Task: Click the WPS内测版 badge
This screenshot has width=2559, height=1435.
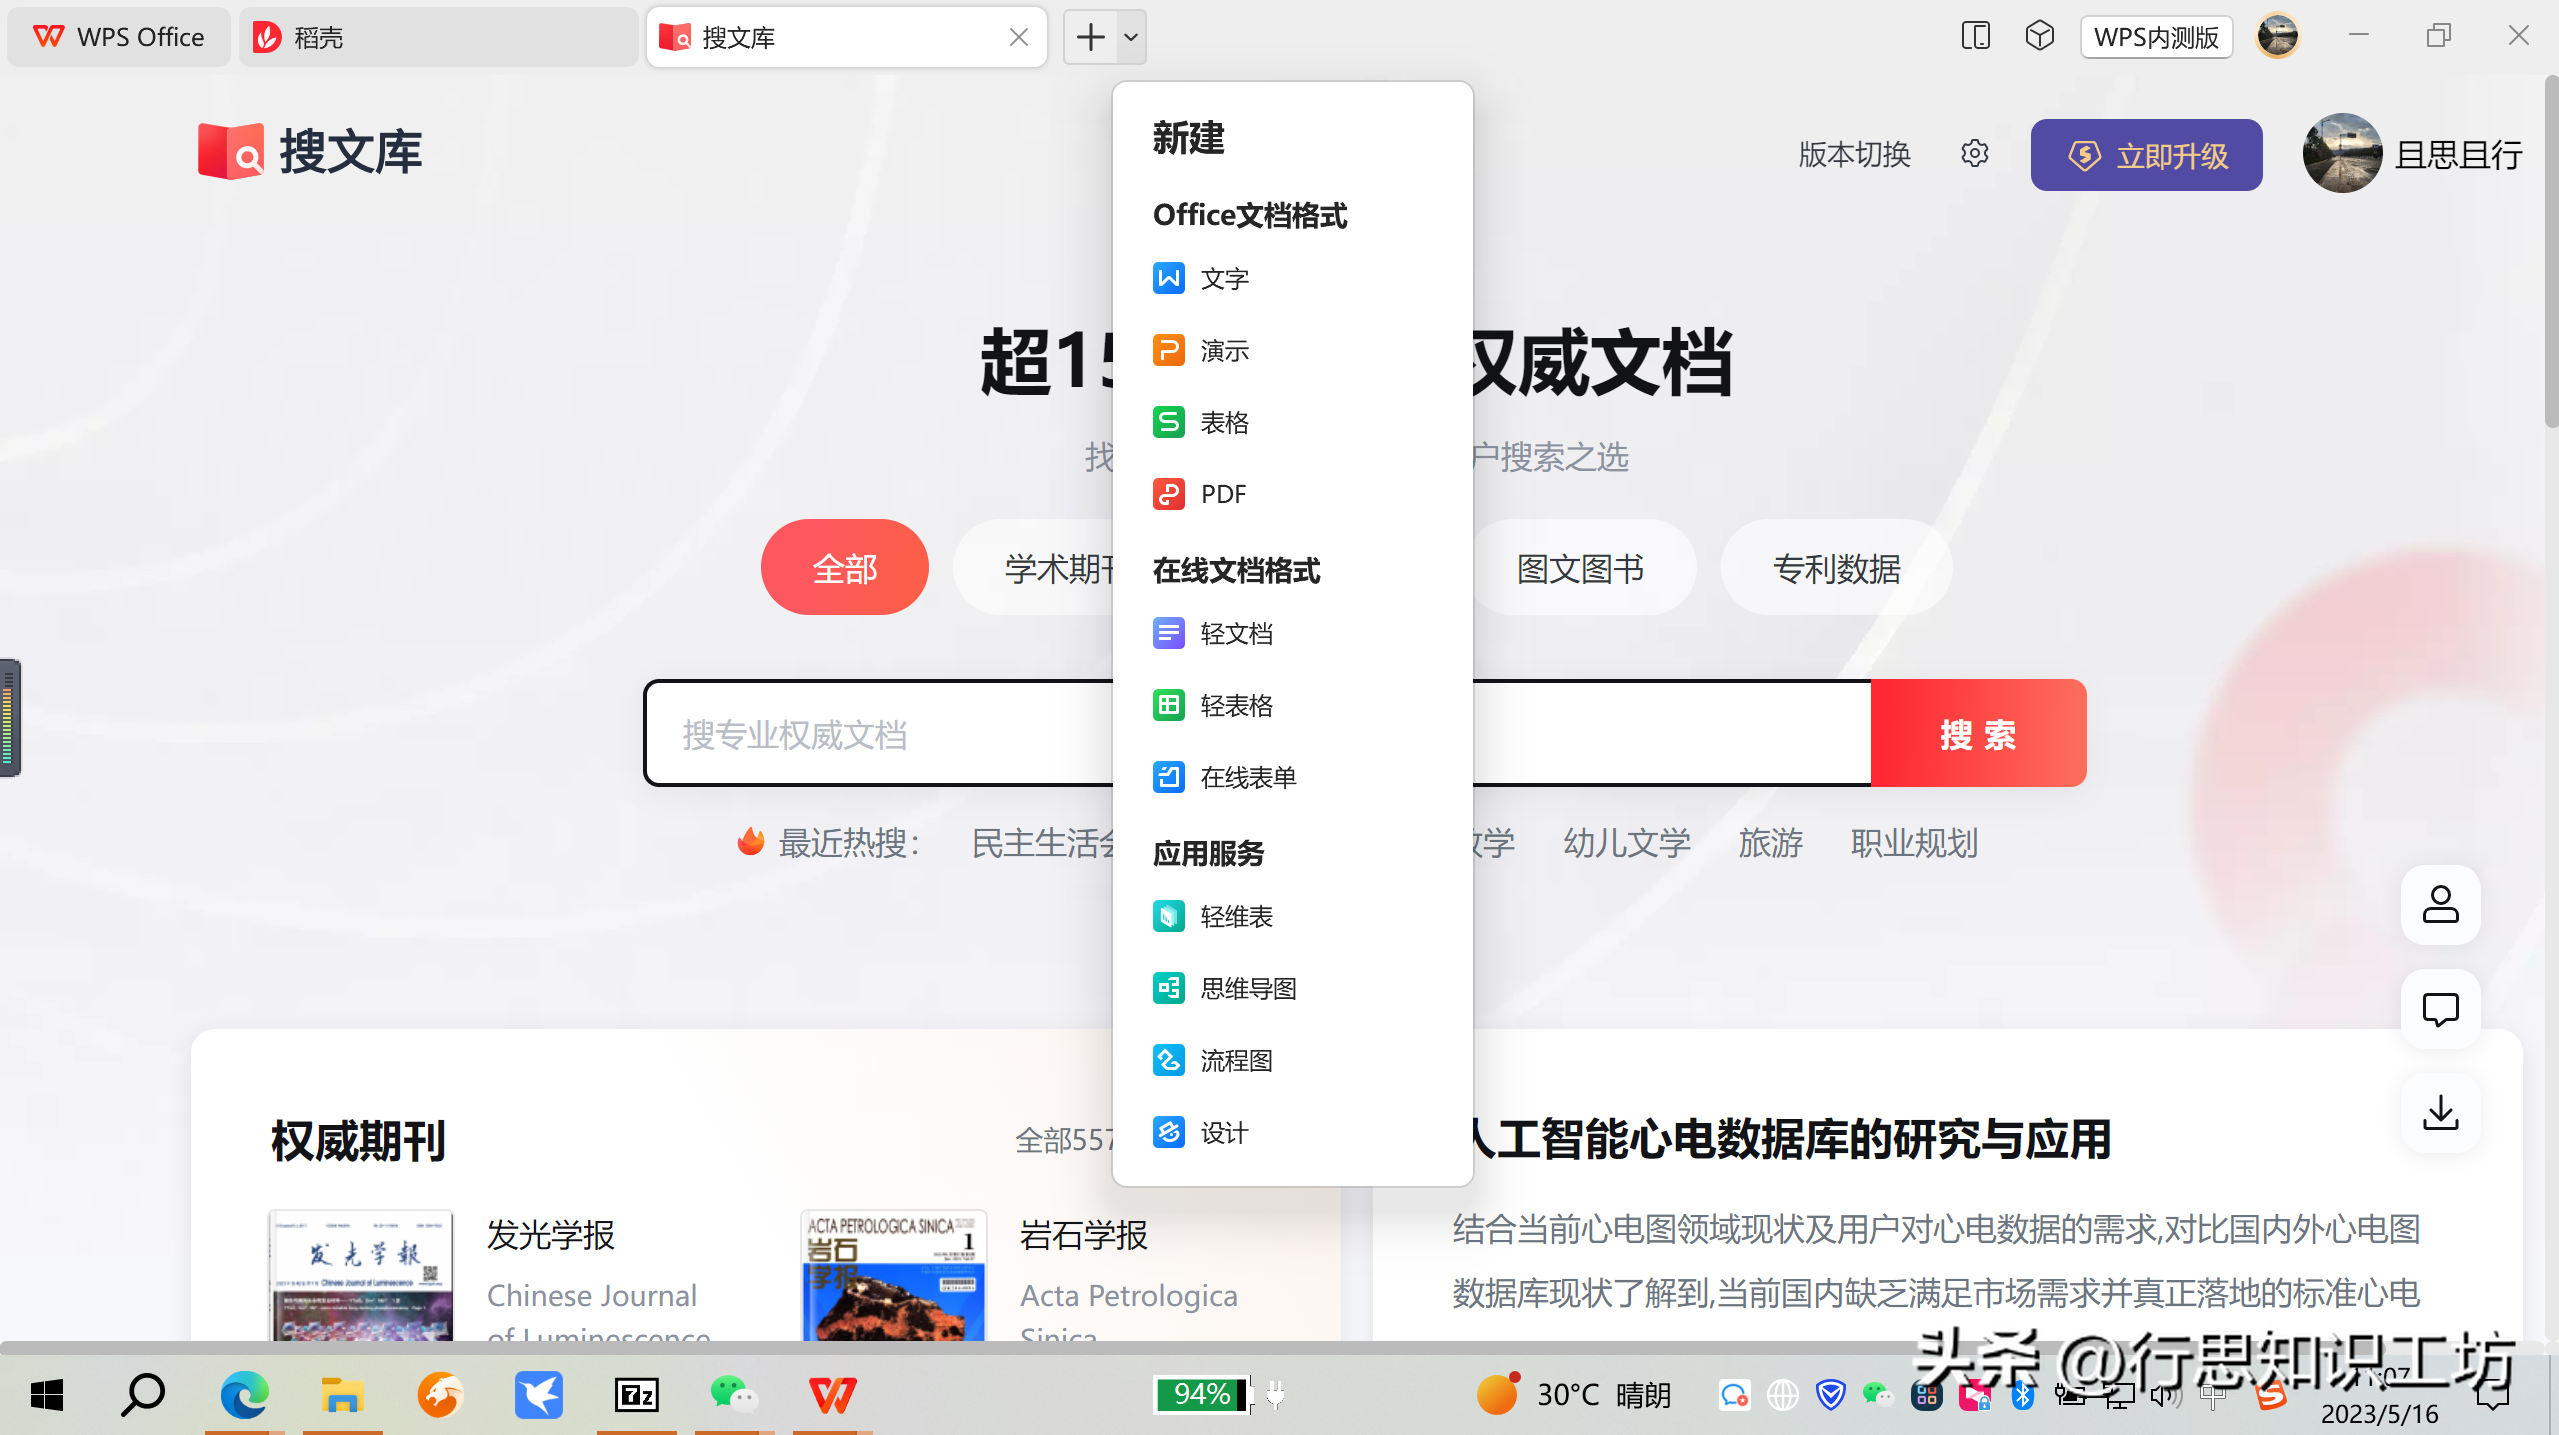Action: pyautogui.click(x=2156, y=38)
